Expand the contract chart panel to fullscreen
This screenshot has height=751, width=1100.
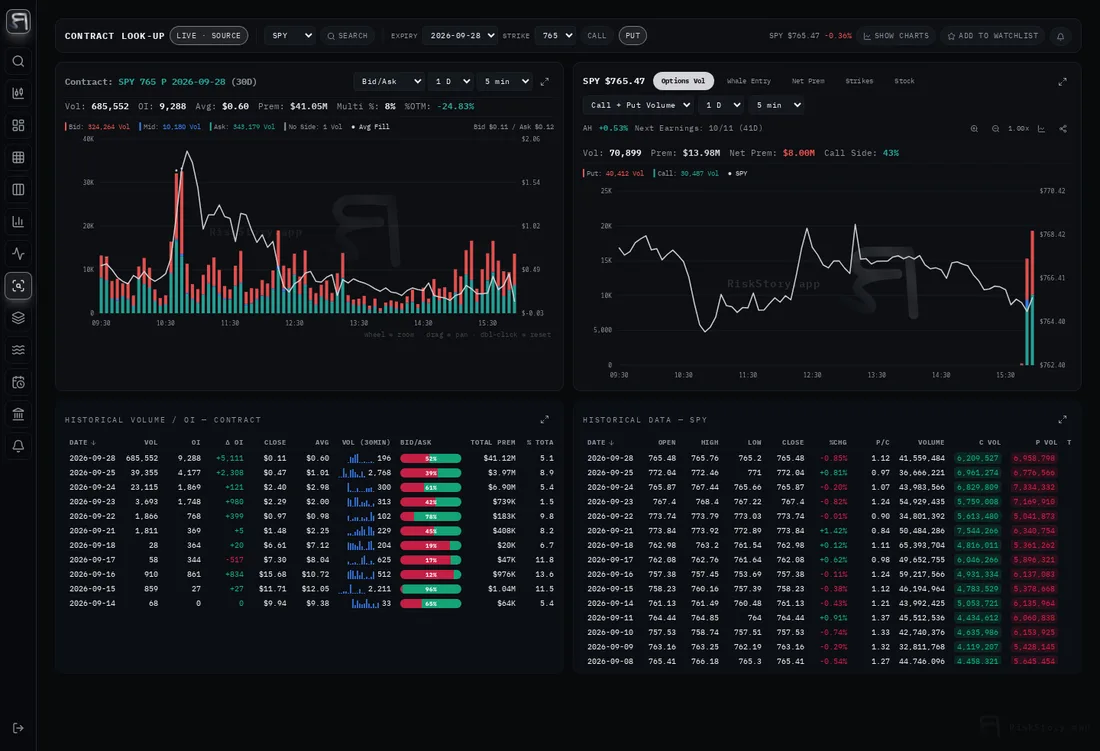coord(544,82)
